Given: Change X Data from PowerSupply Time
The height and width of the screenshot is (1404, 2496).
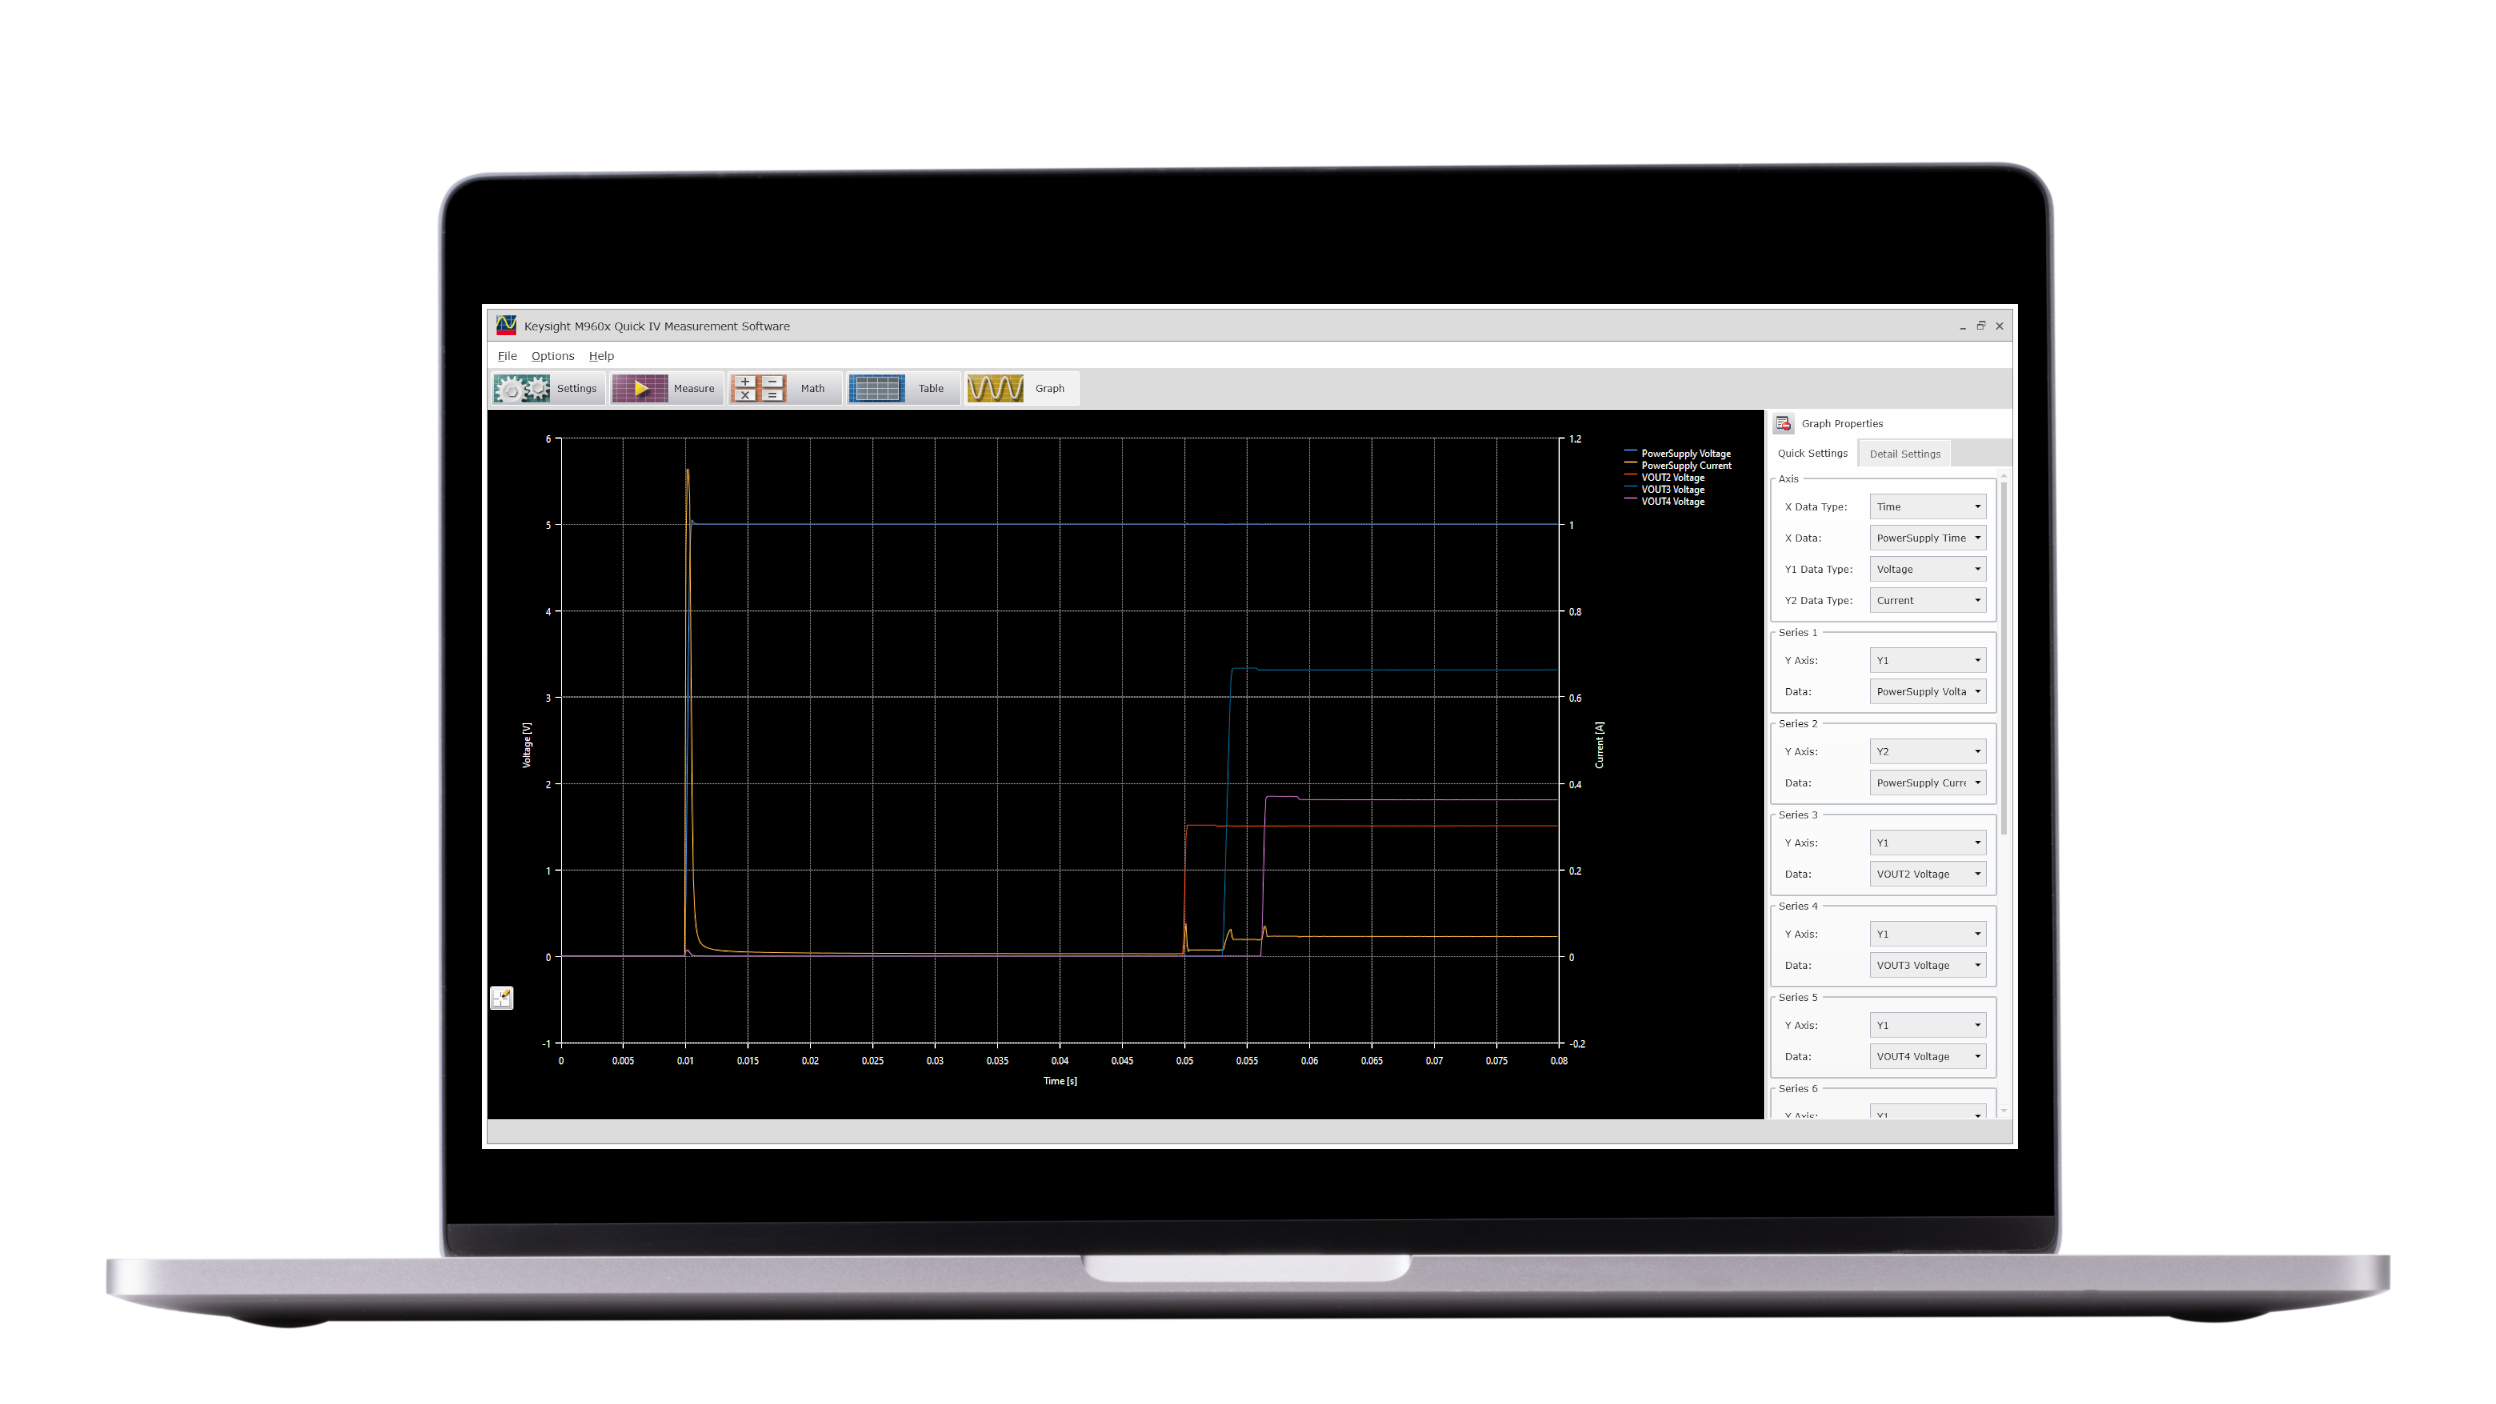Looking at the screenshot, I should coord(1928,537).
